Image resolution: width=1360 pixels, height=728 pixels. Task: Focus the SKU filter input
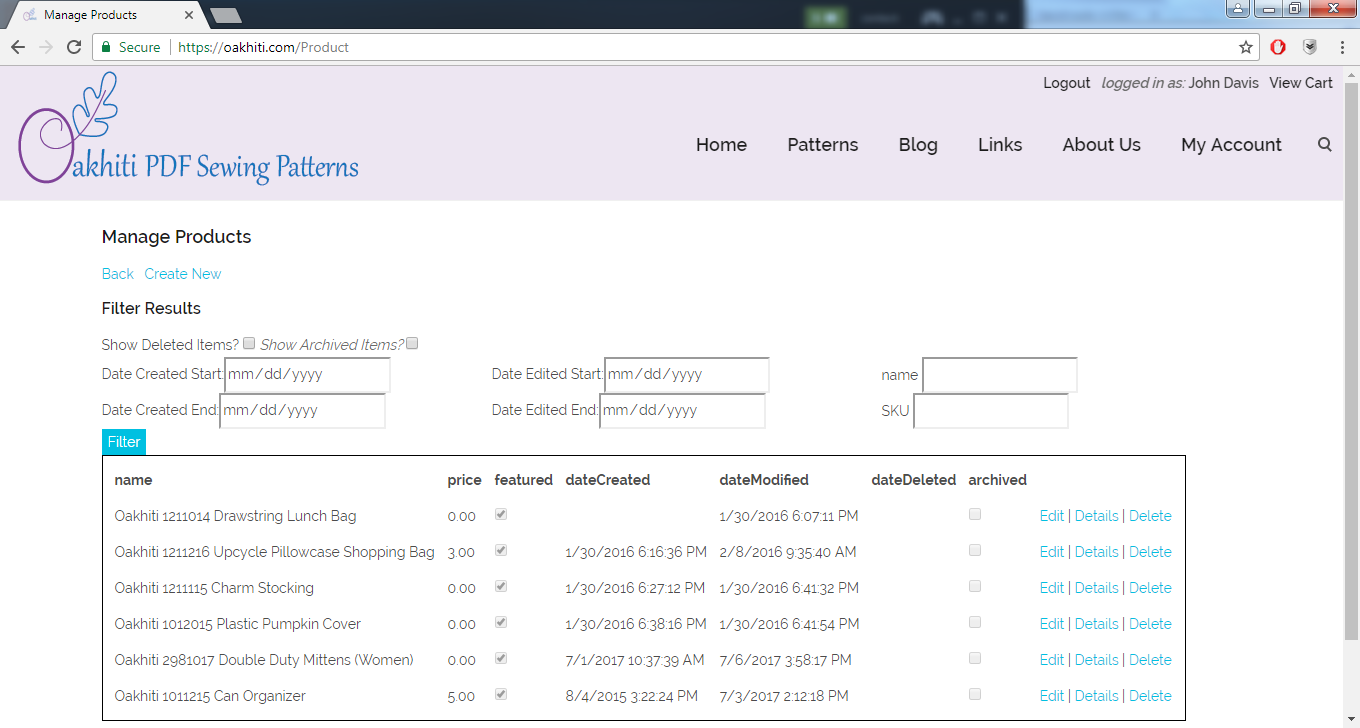click(991, 411)
